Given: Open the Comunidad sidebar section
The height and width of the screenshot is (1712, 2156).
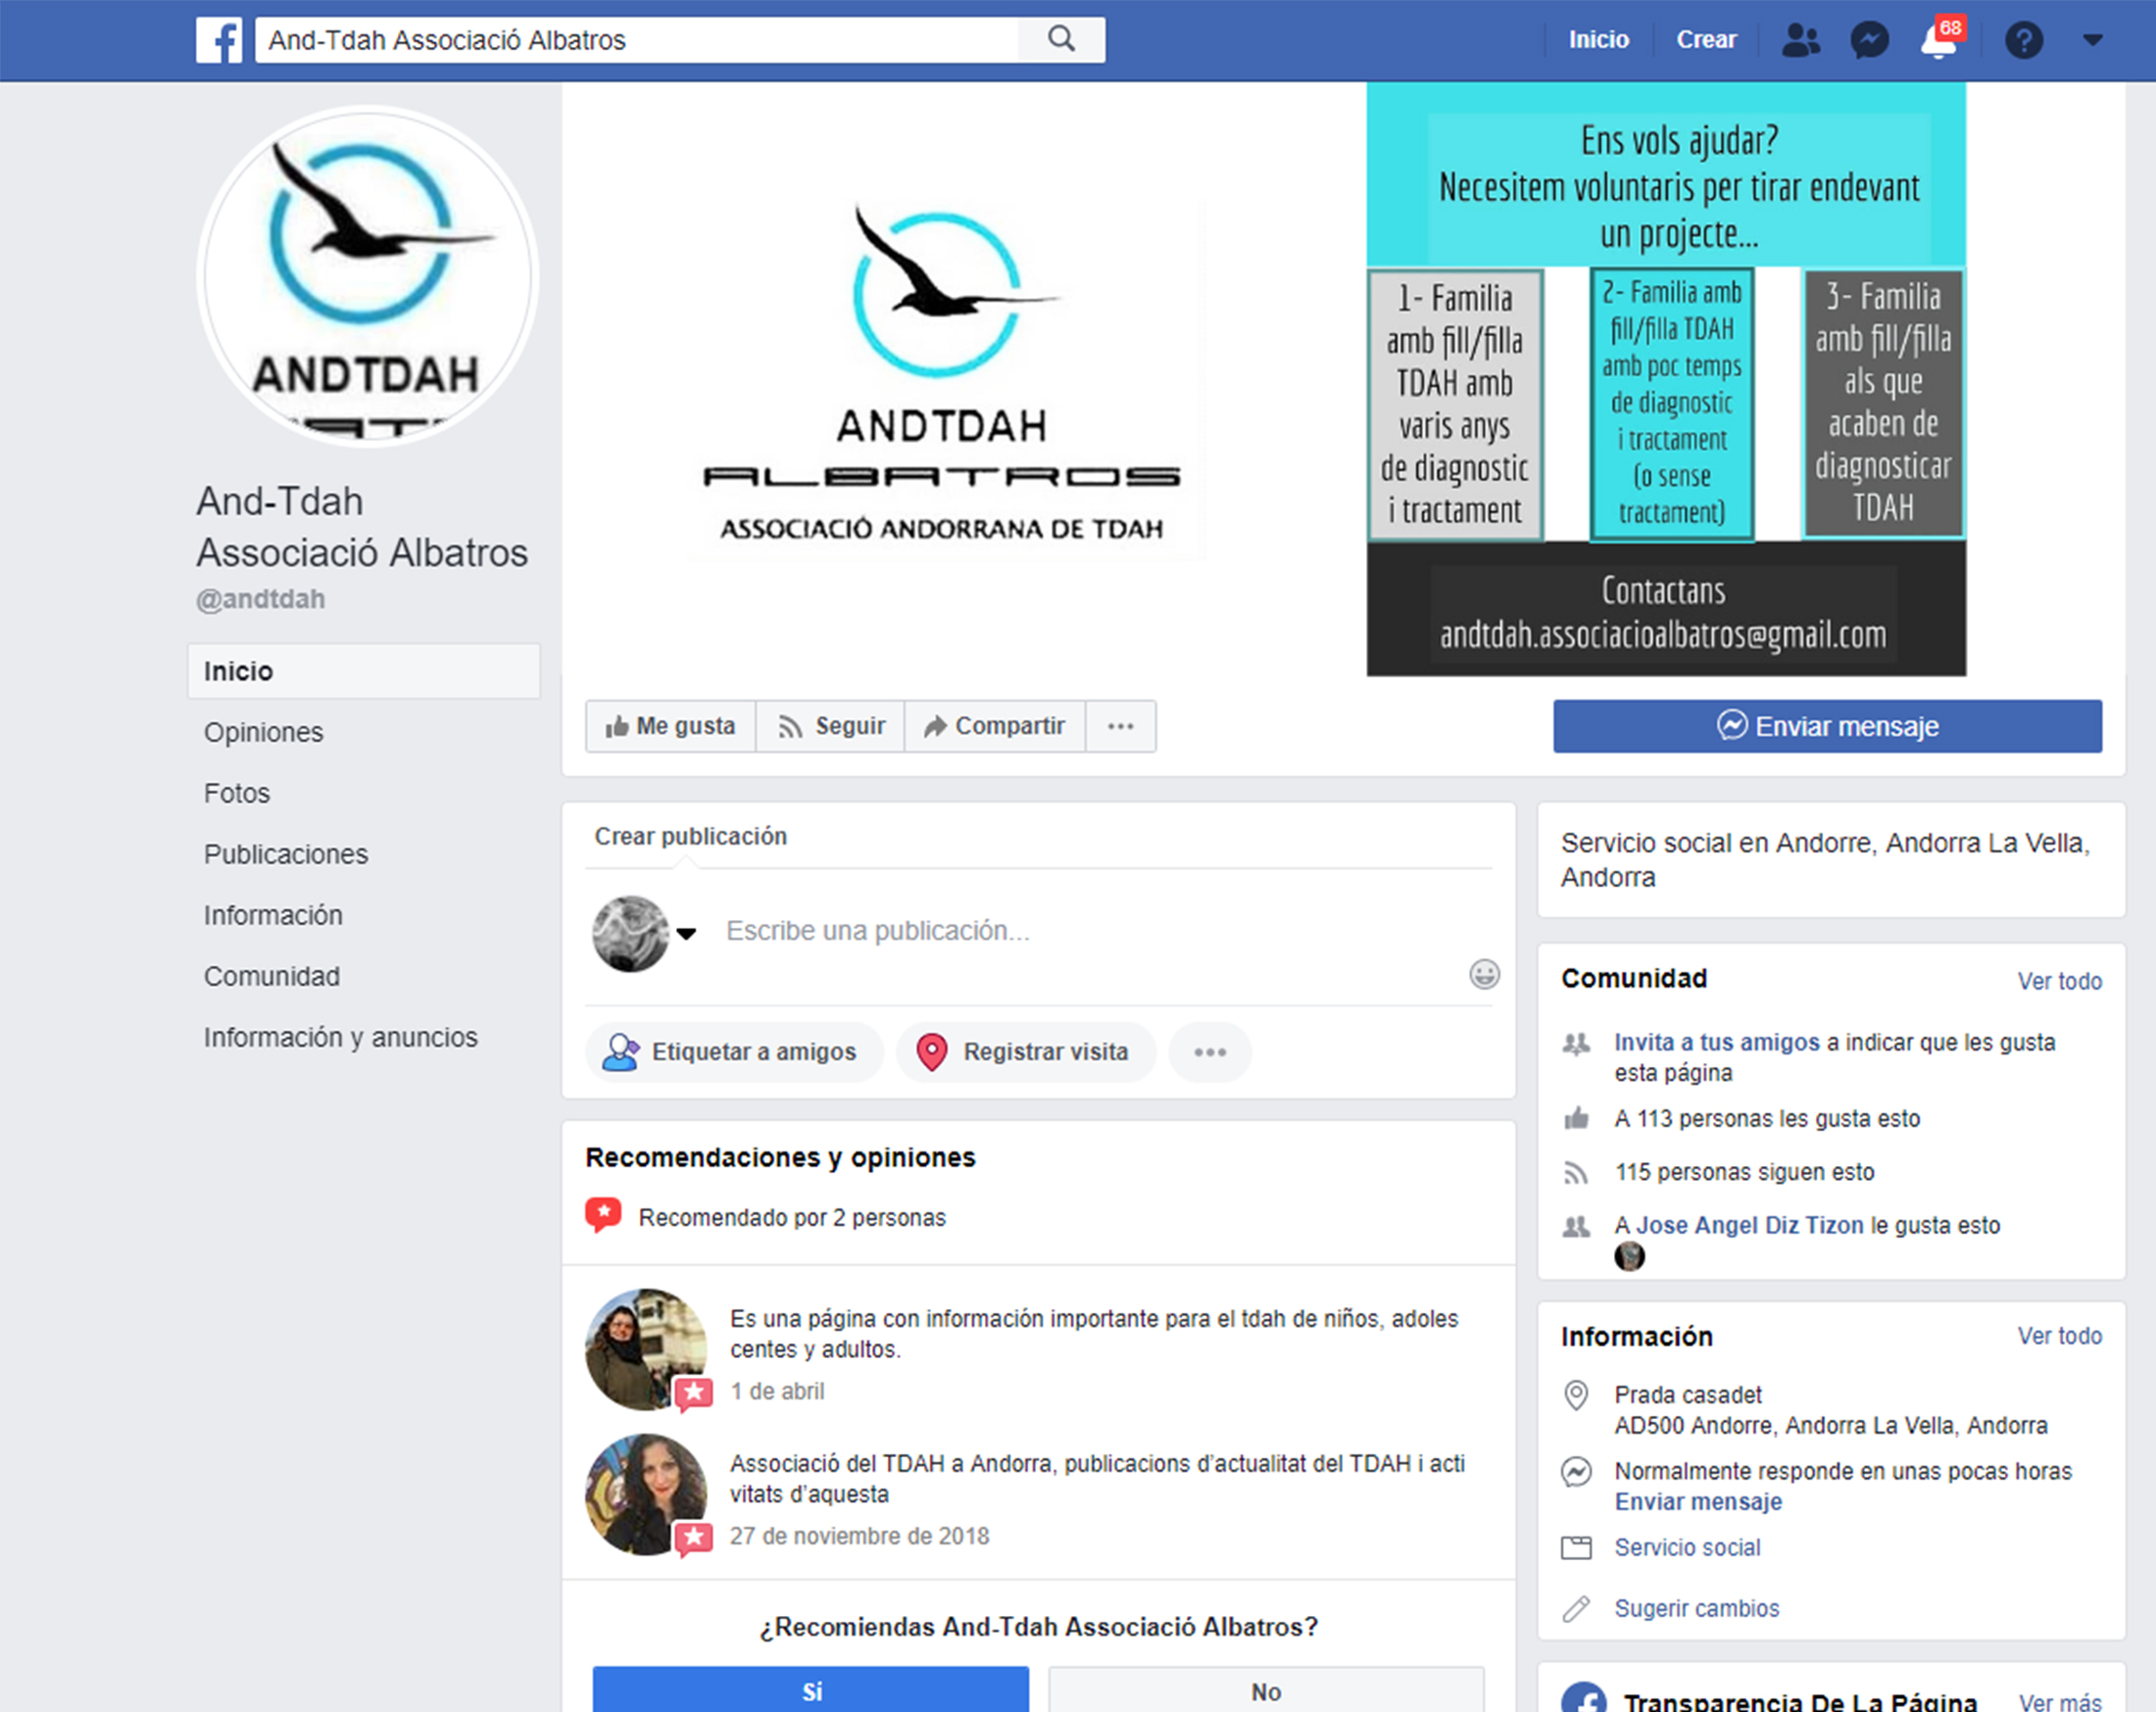Looking at the screenshot, I should [x=272, y=976].
